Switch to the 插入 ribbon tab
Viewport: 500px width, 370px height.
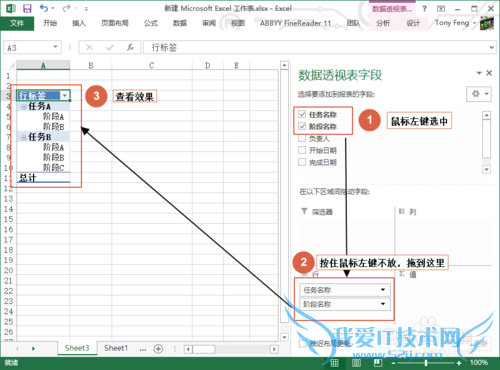point(79,23)
